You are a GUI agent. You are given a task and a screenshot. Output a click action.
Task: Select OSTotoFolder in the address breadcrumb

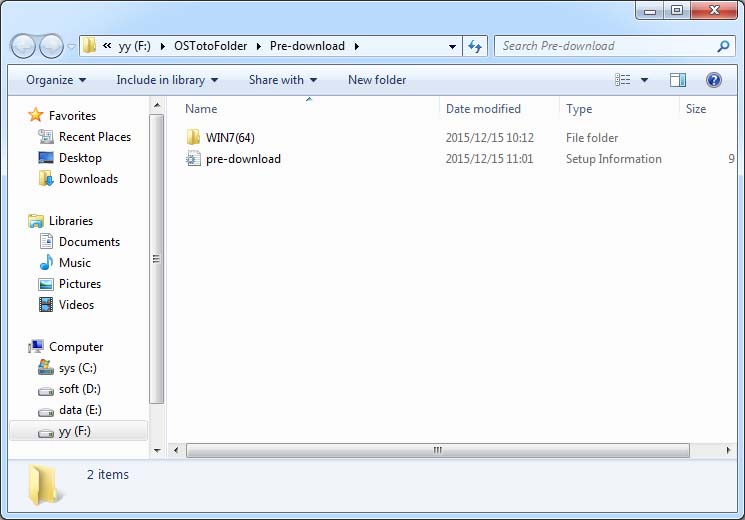(210, 46)
